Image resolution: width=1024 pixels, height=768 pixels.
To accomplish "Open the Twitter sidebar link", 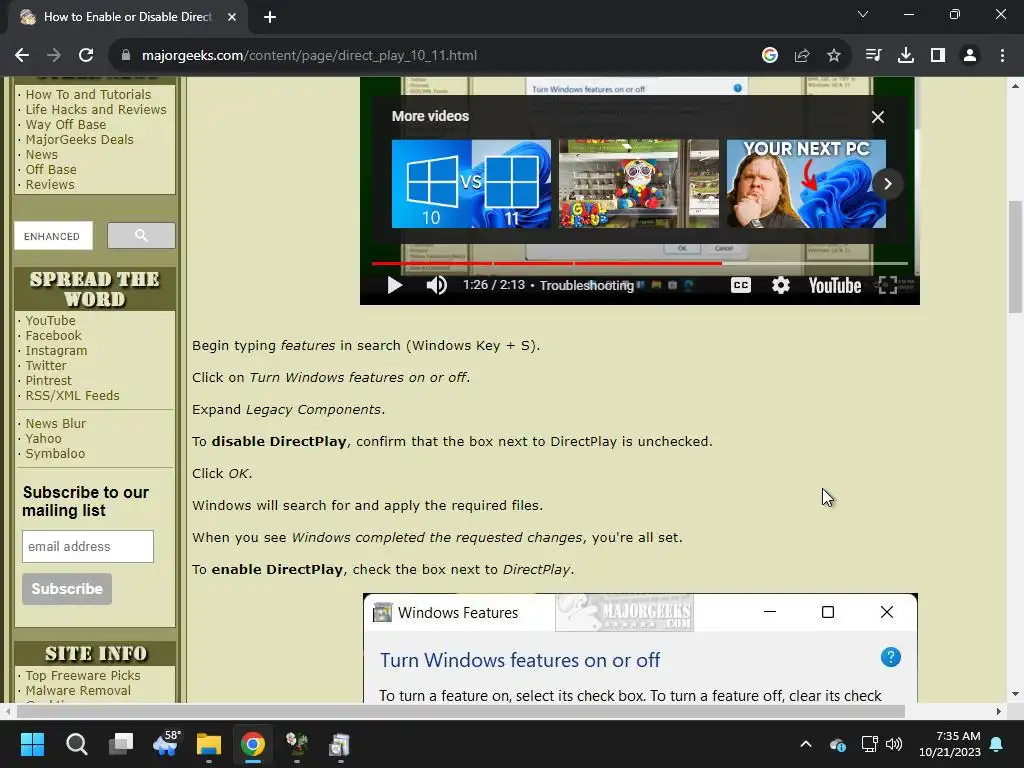I will tap(46, 366).
